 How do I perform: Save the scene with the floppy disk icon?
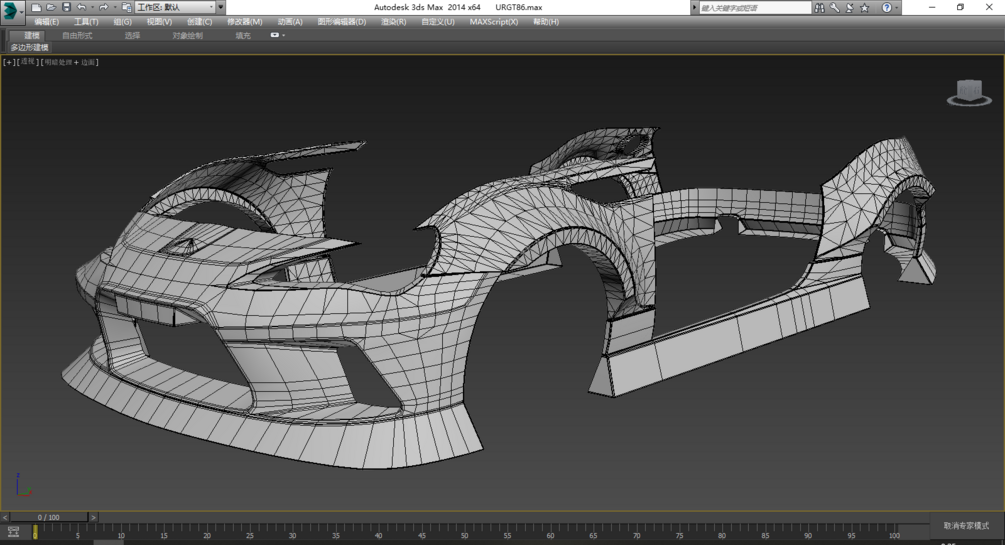pyautogui.click(x=66, y=8)
